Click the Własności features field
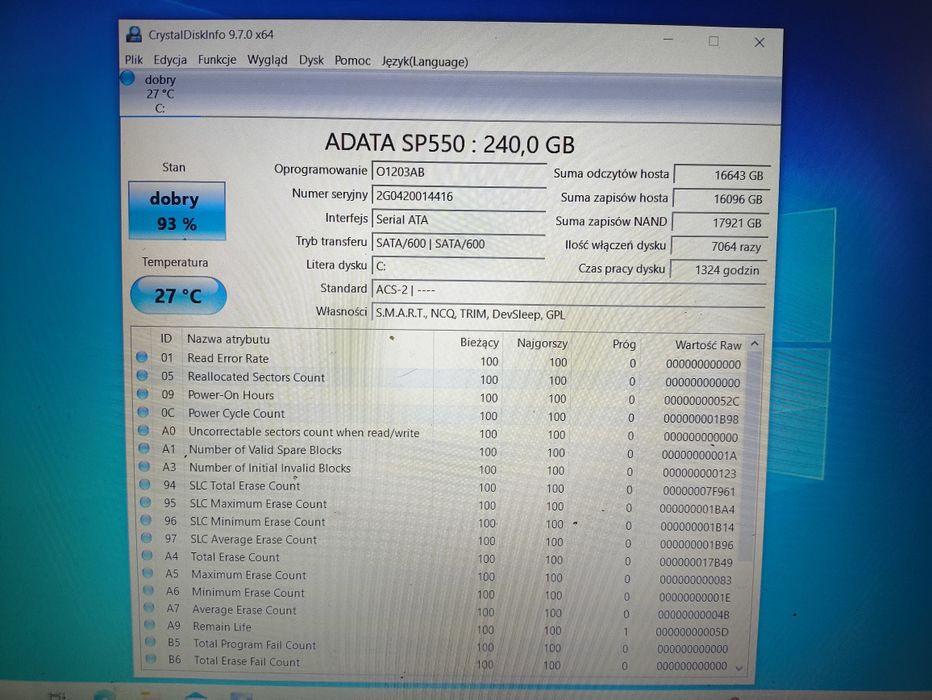 (x=568, y=314)
